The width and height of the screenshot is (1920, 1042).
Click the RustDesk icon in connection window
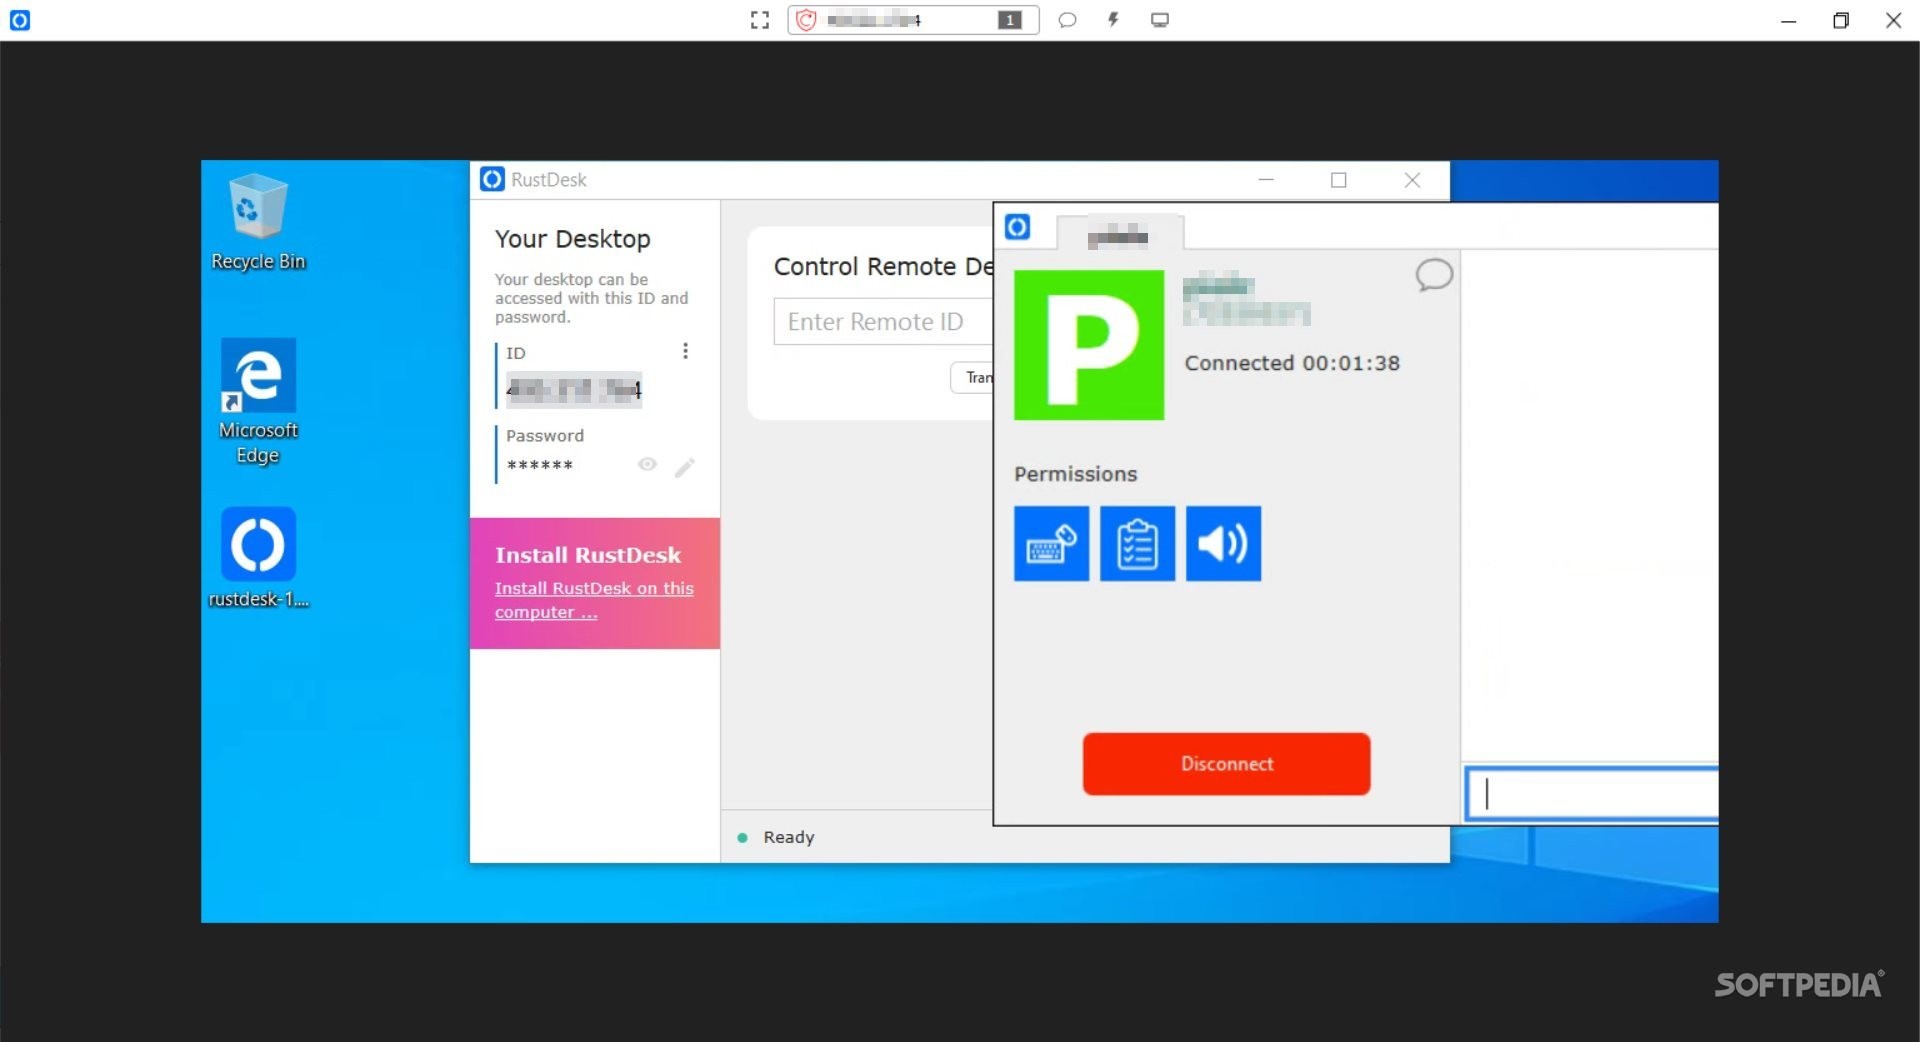click(x=1017, y=227)
